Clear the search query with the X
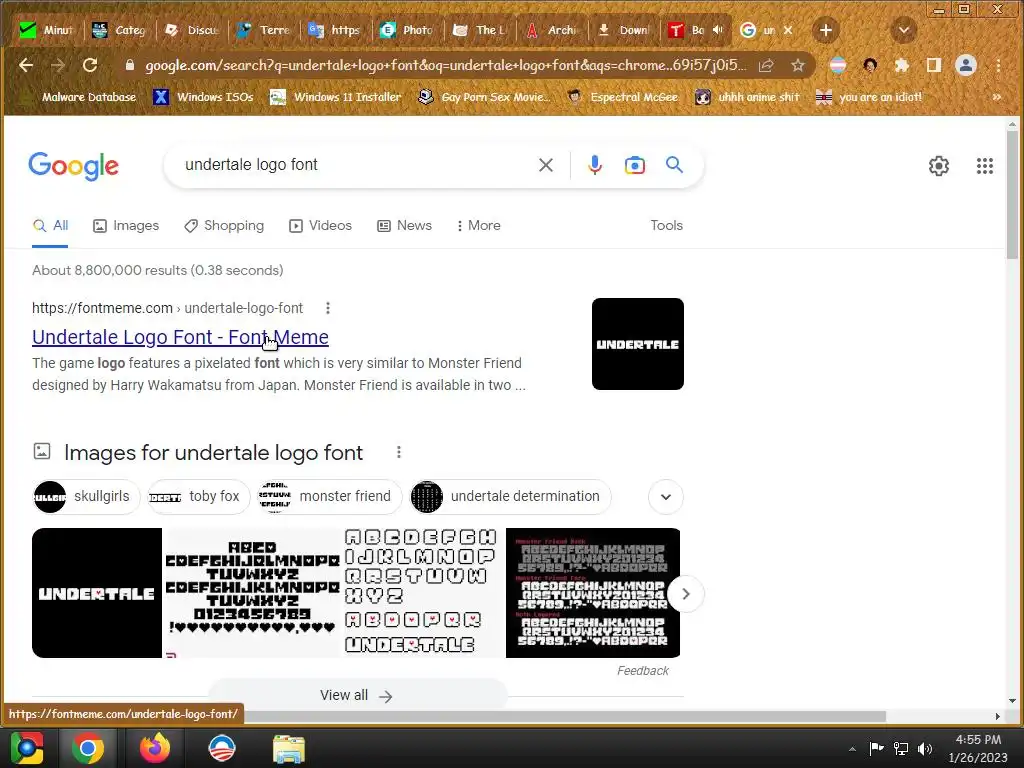The image size is (1024, 768). coord(546,165)
